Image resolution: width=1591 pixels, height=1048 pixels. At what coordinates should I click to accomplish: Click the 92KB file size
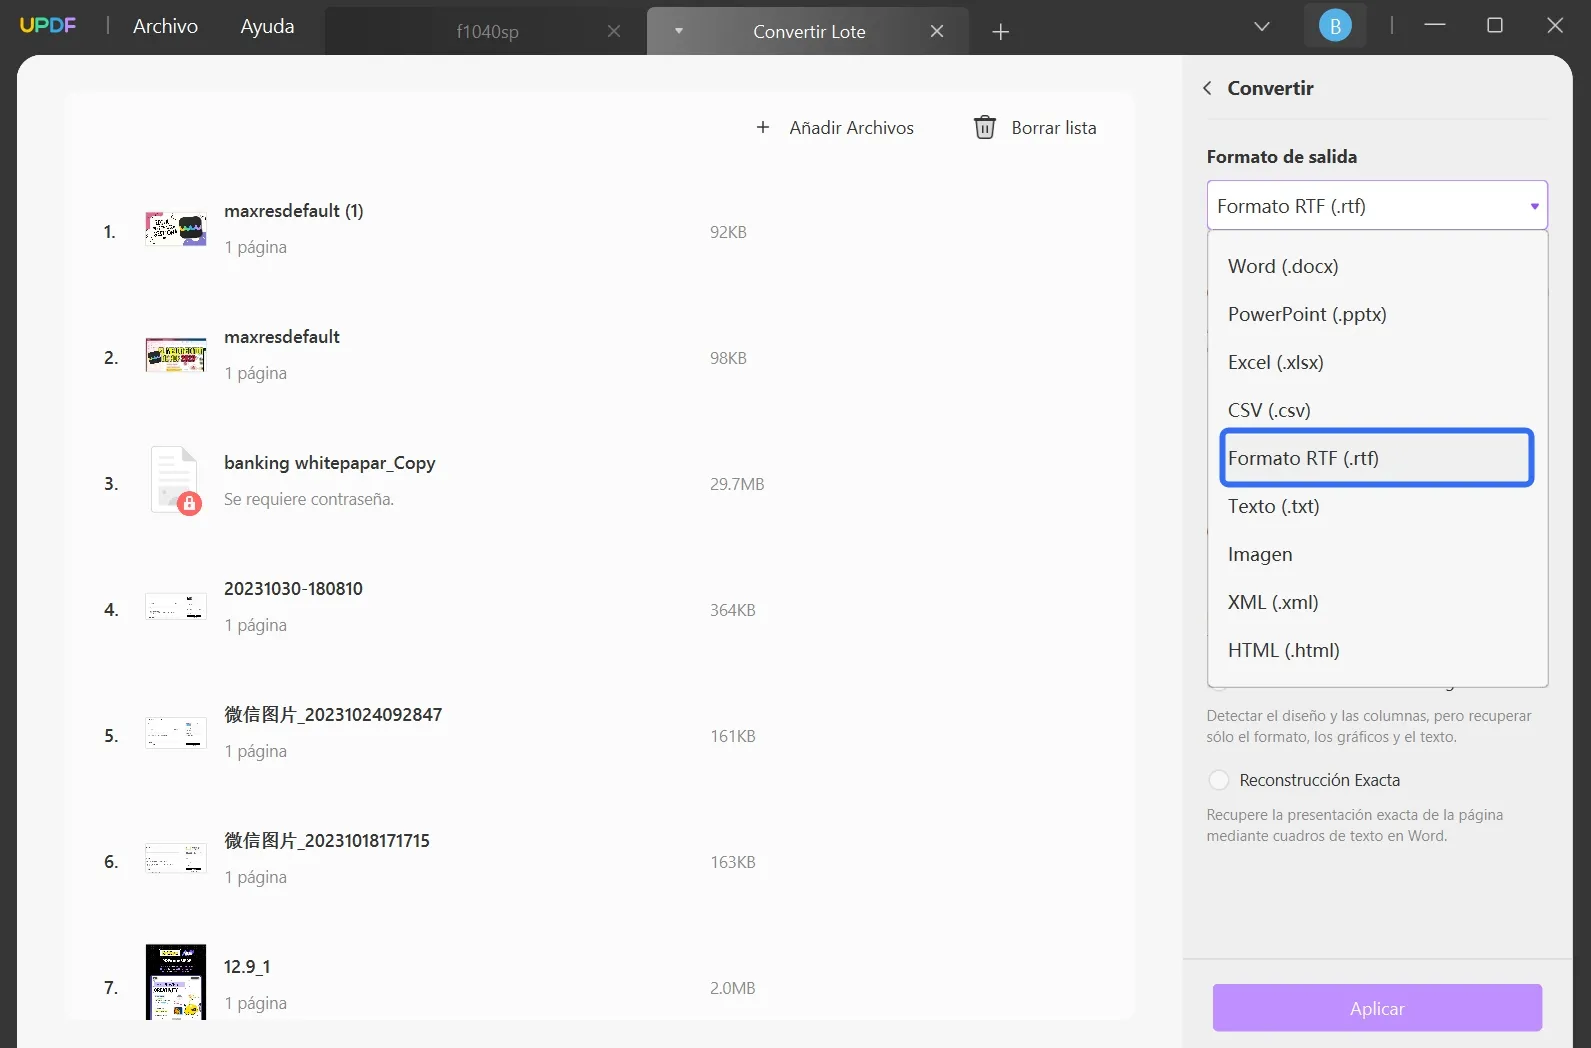(x=729, y=232)
